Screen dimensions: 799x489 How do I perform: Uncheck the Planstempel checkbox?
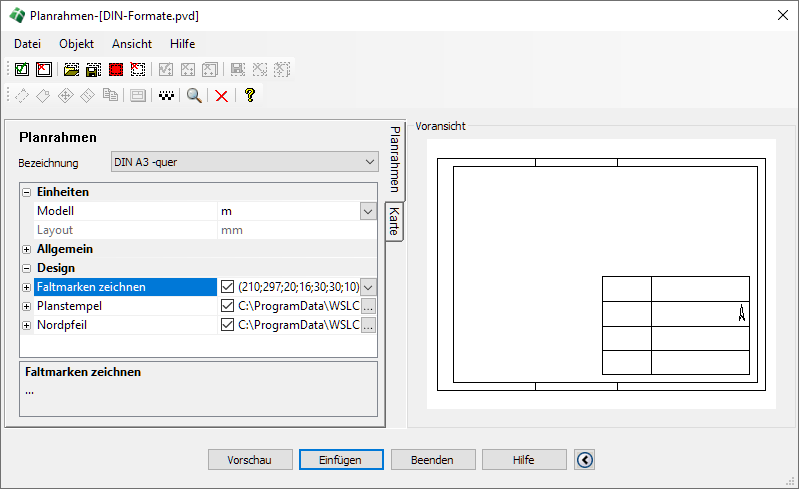pyautogui.click(x=227, y=306)
